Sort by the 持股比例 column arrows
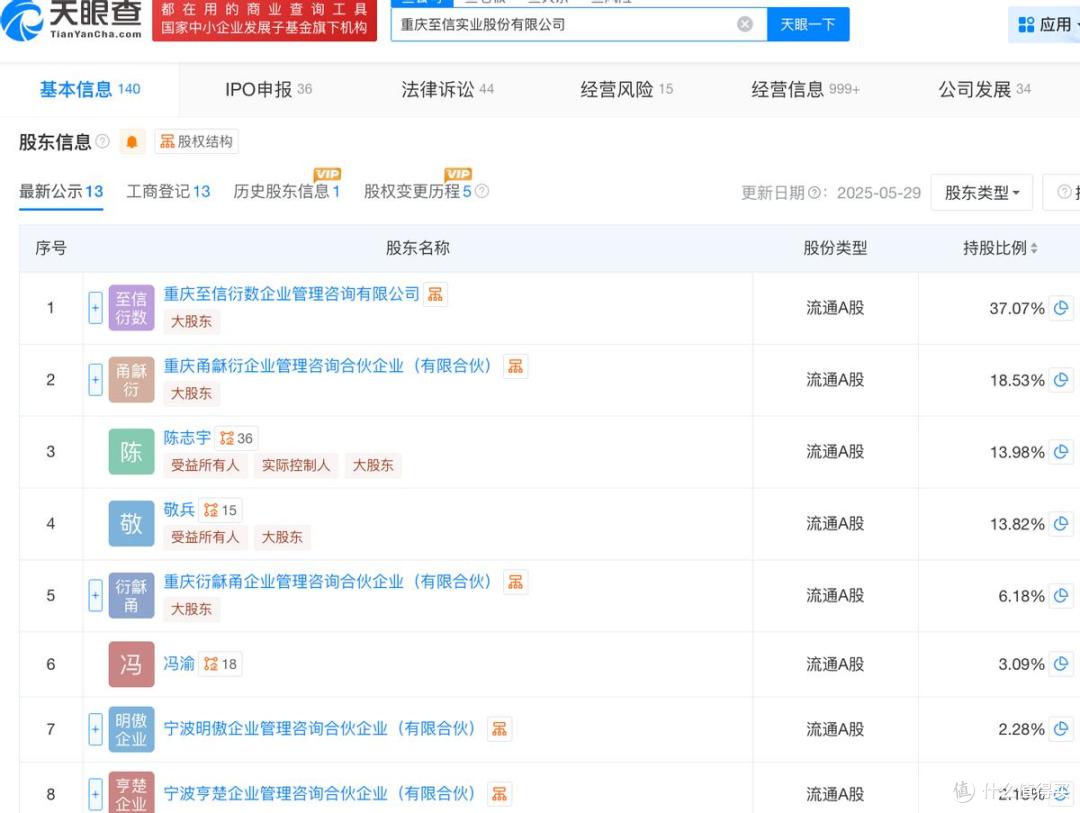The image size is (1080, 813). point(1034,249)
